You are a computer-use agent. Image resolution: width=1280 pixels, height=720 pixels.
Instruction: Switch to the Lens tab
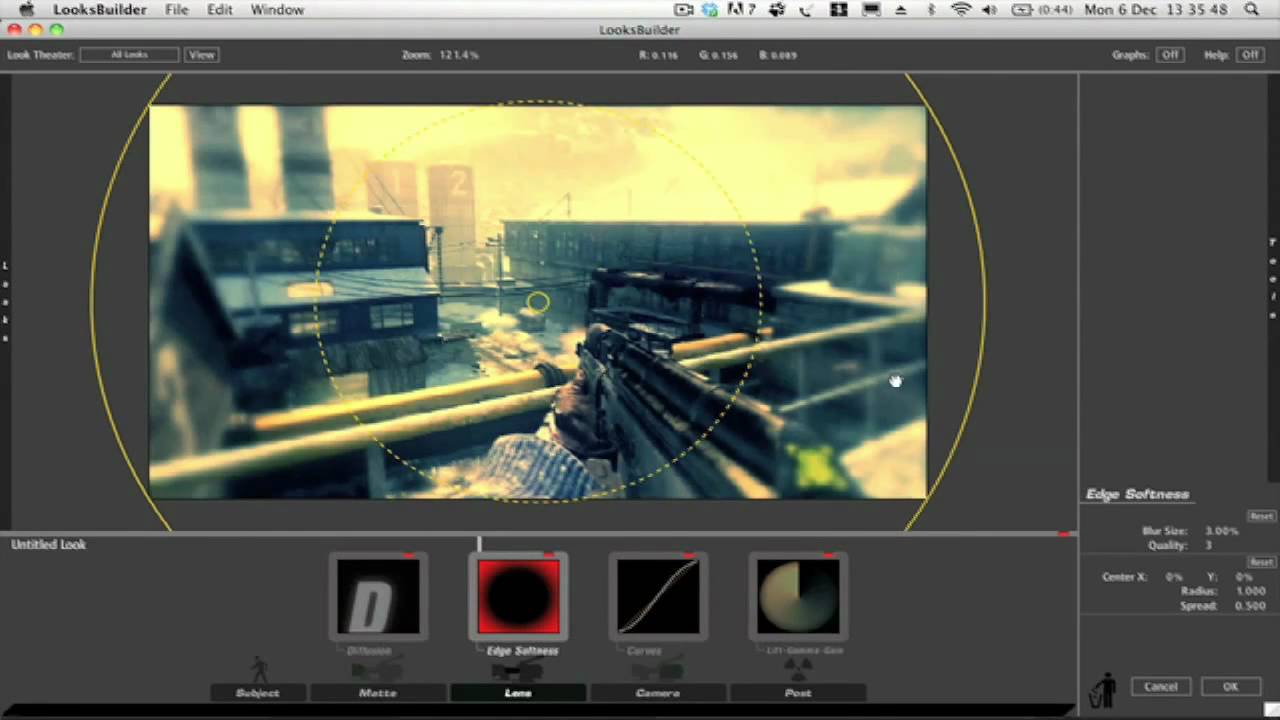point(518,692)
